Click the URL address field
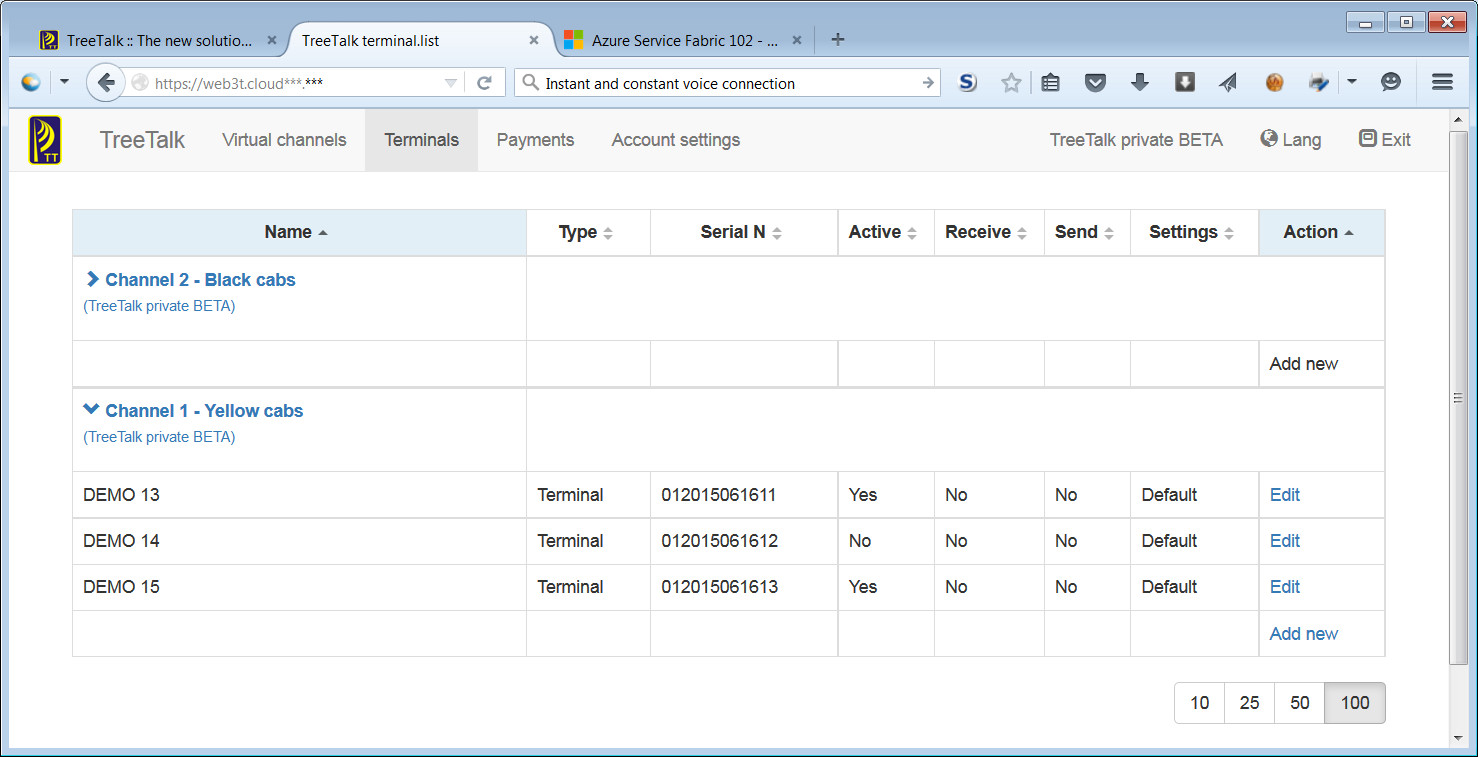 (295, 83)
